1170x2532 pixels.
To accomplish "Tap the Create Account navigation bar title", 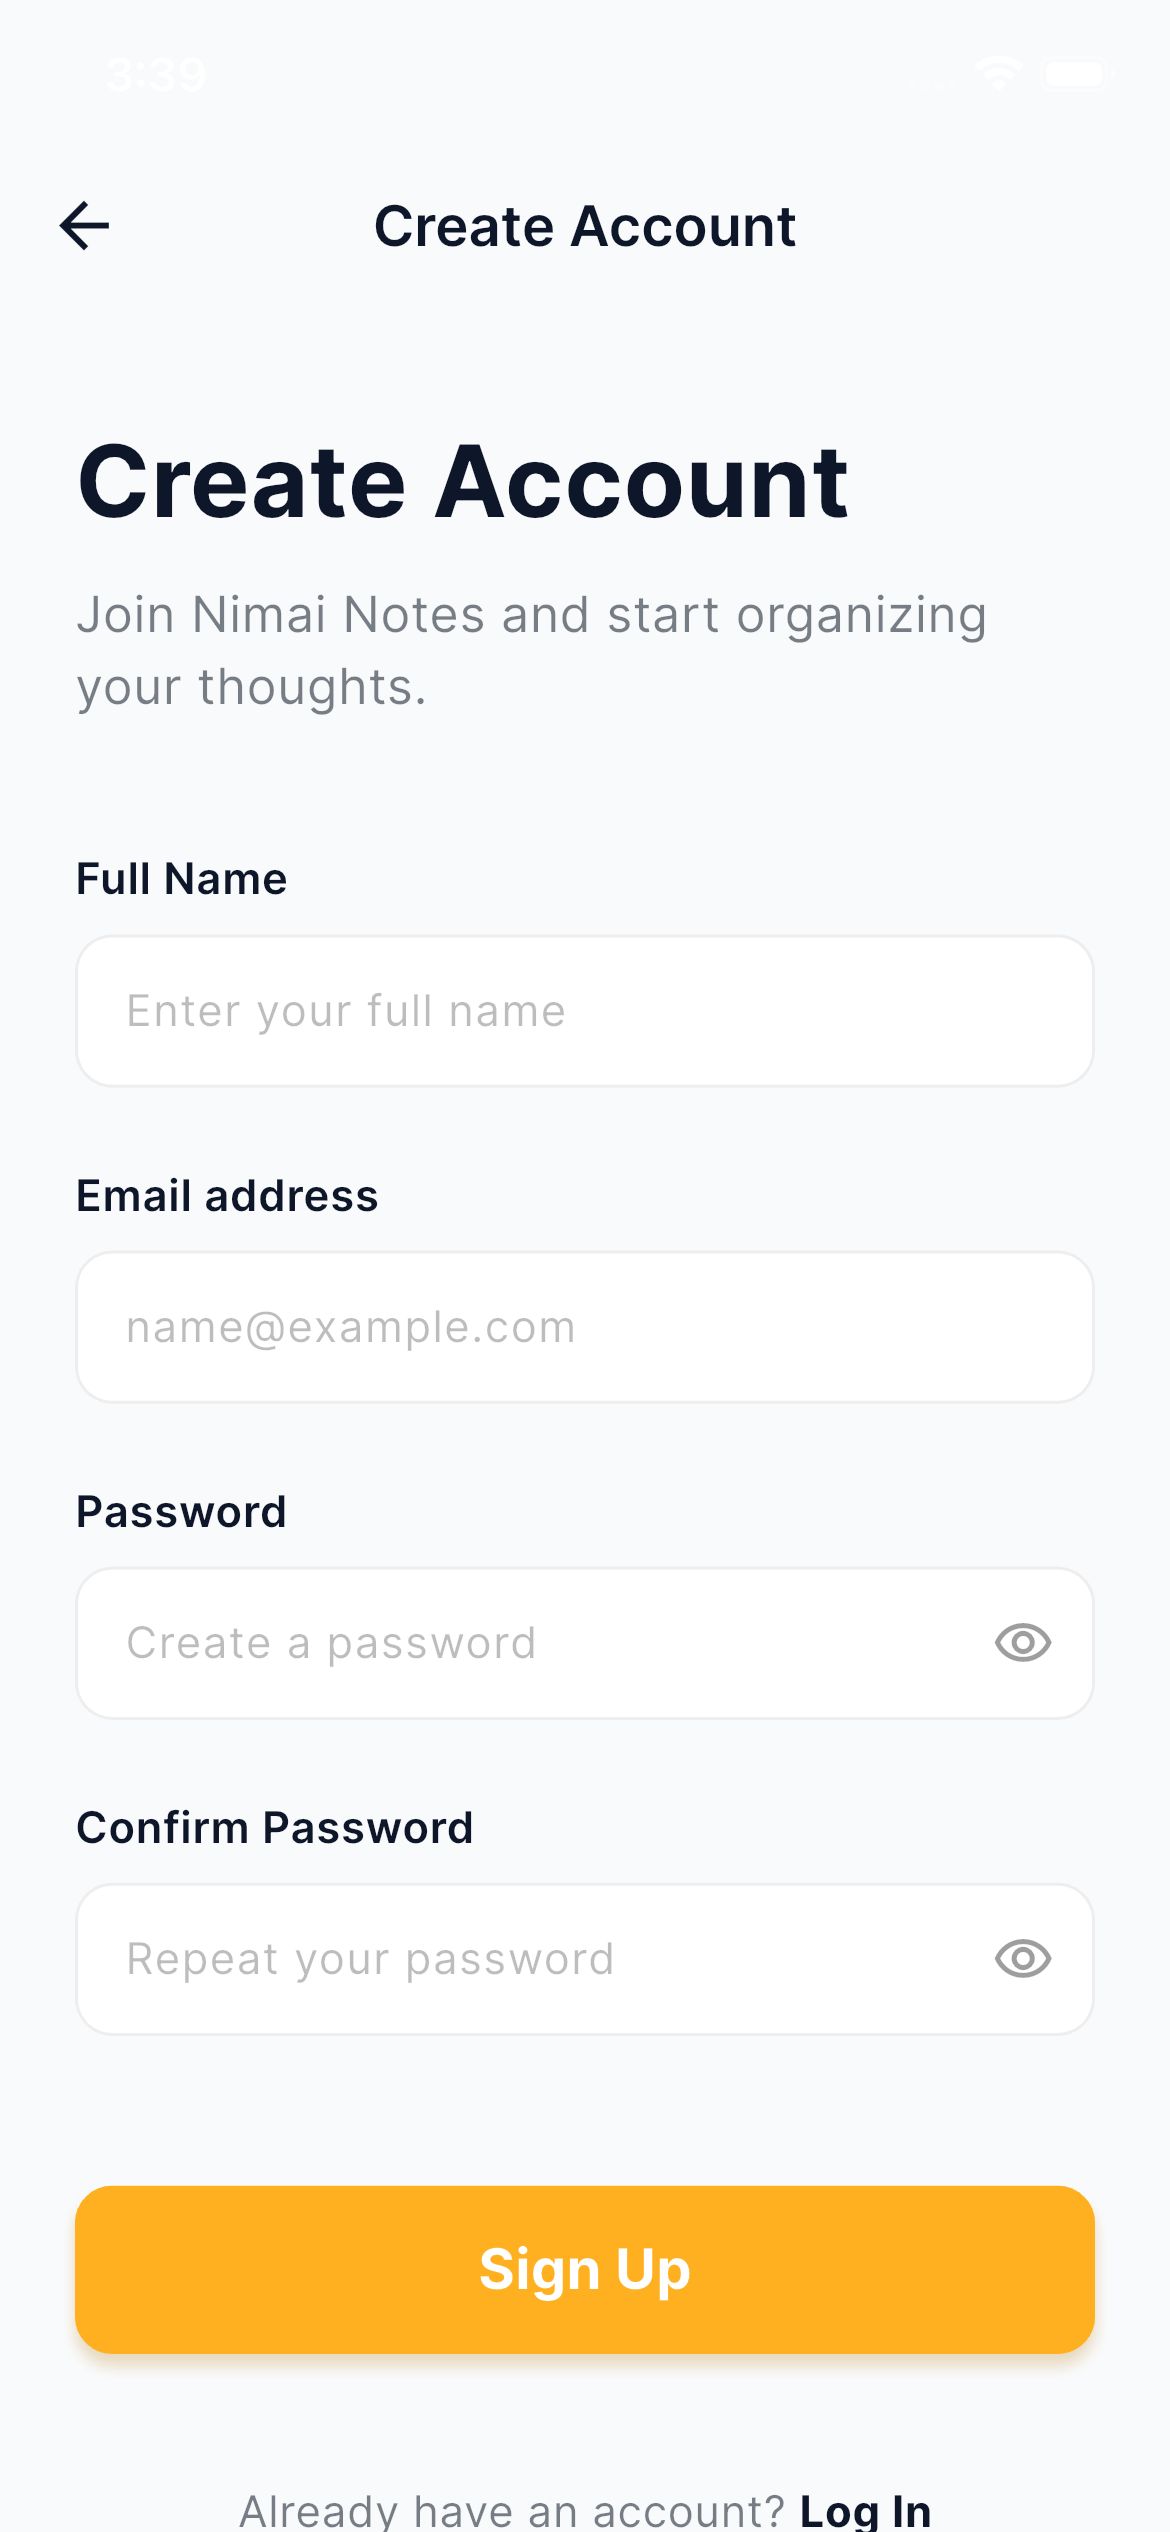I will pyautogui.click(x=585, y=226).
